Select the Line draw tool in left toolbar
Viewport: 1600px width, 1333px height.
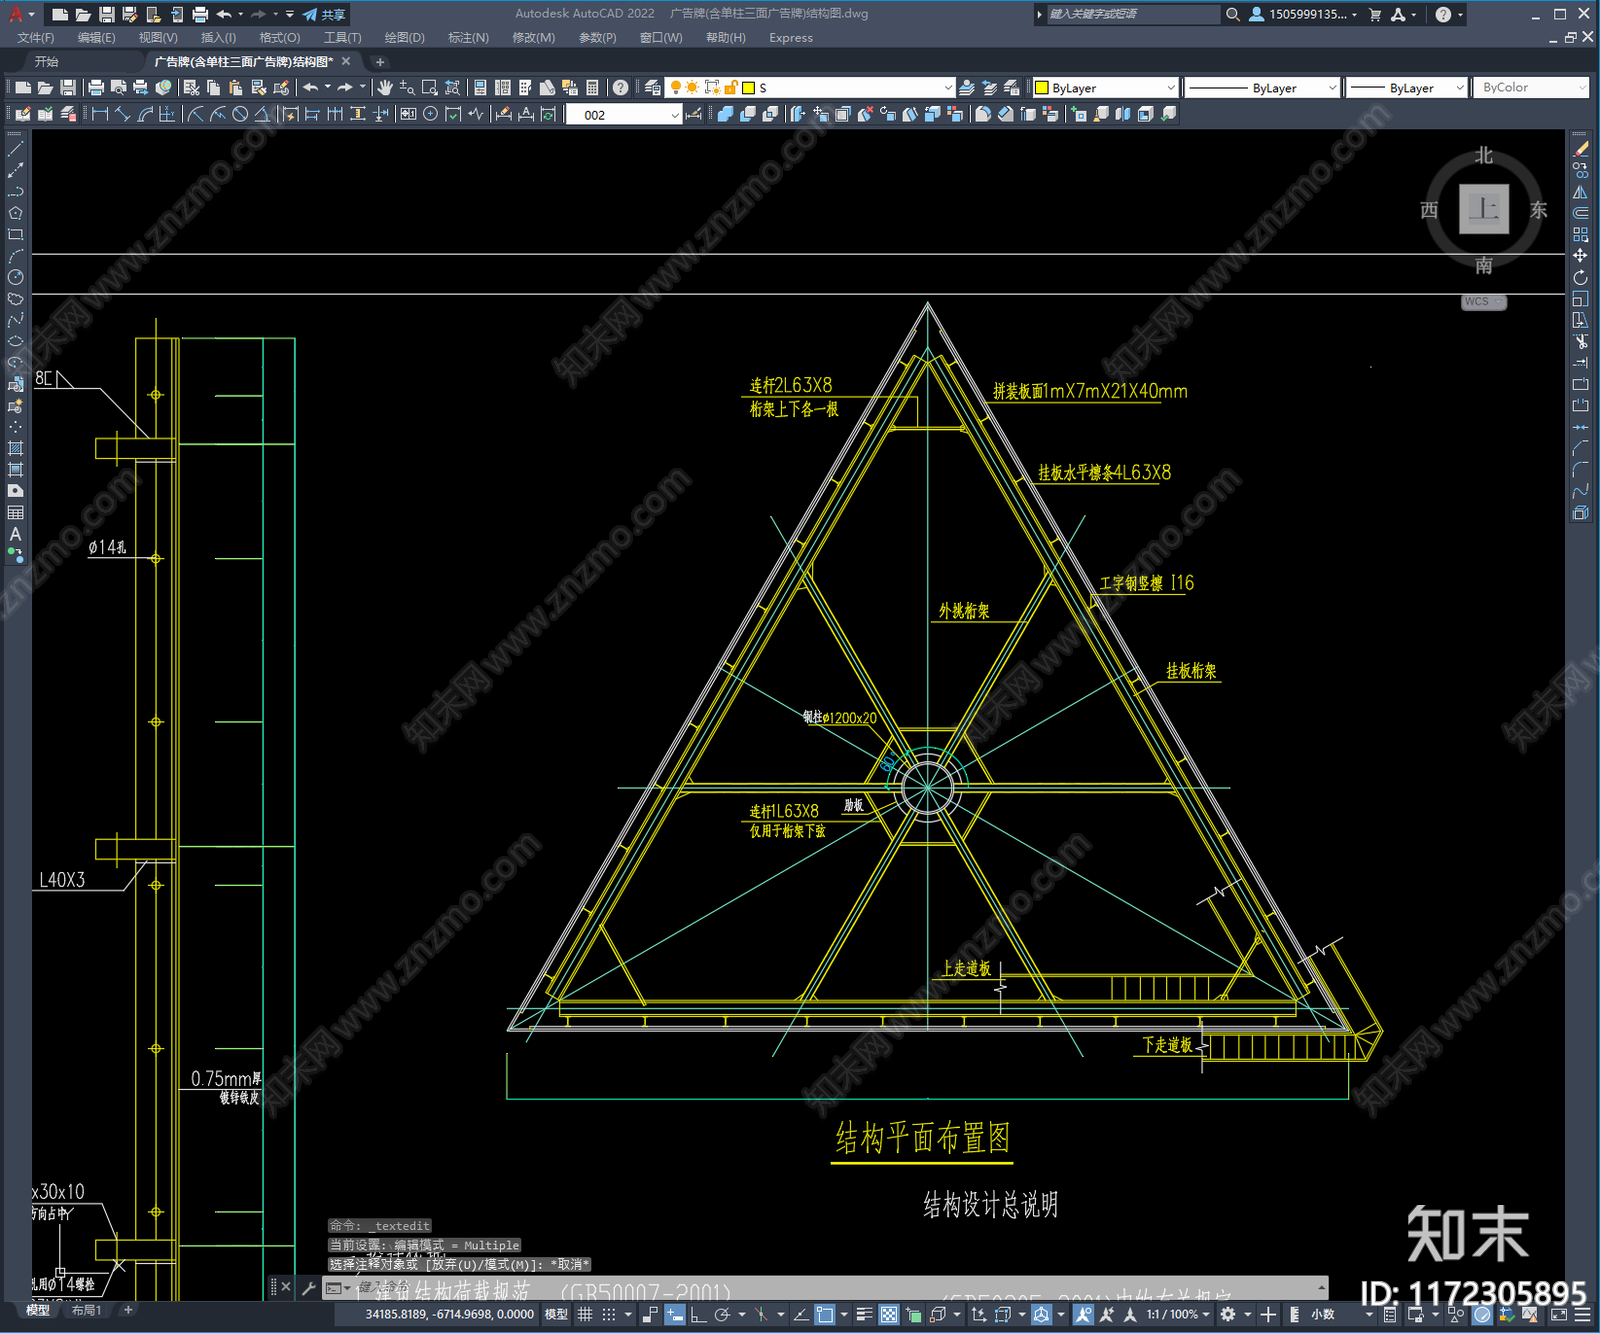15,148
